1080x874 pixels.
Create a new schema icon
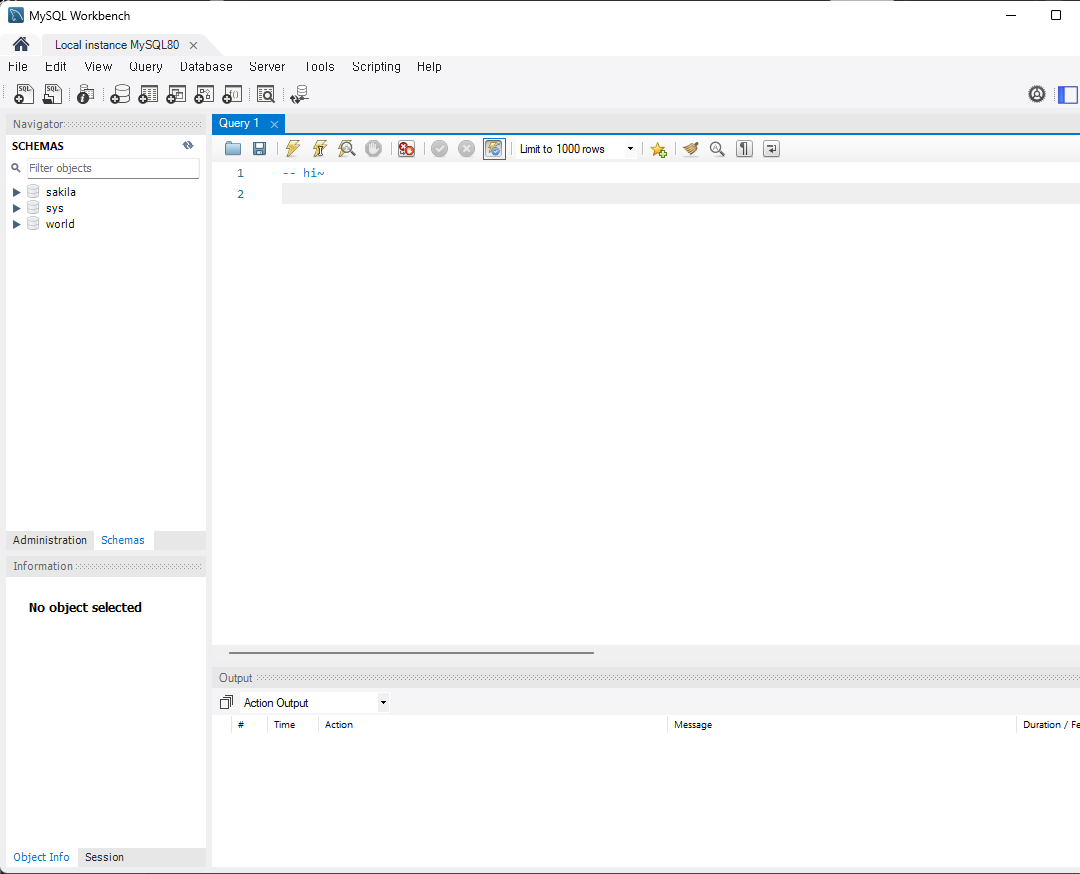click(x=120, y=94)
